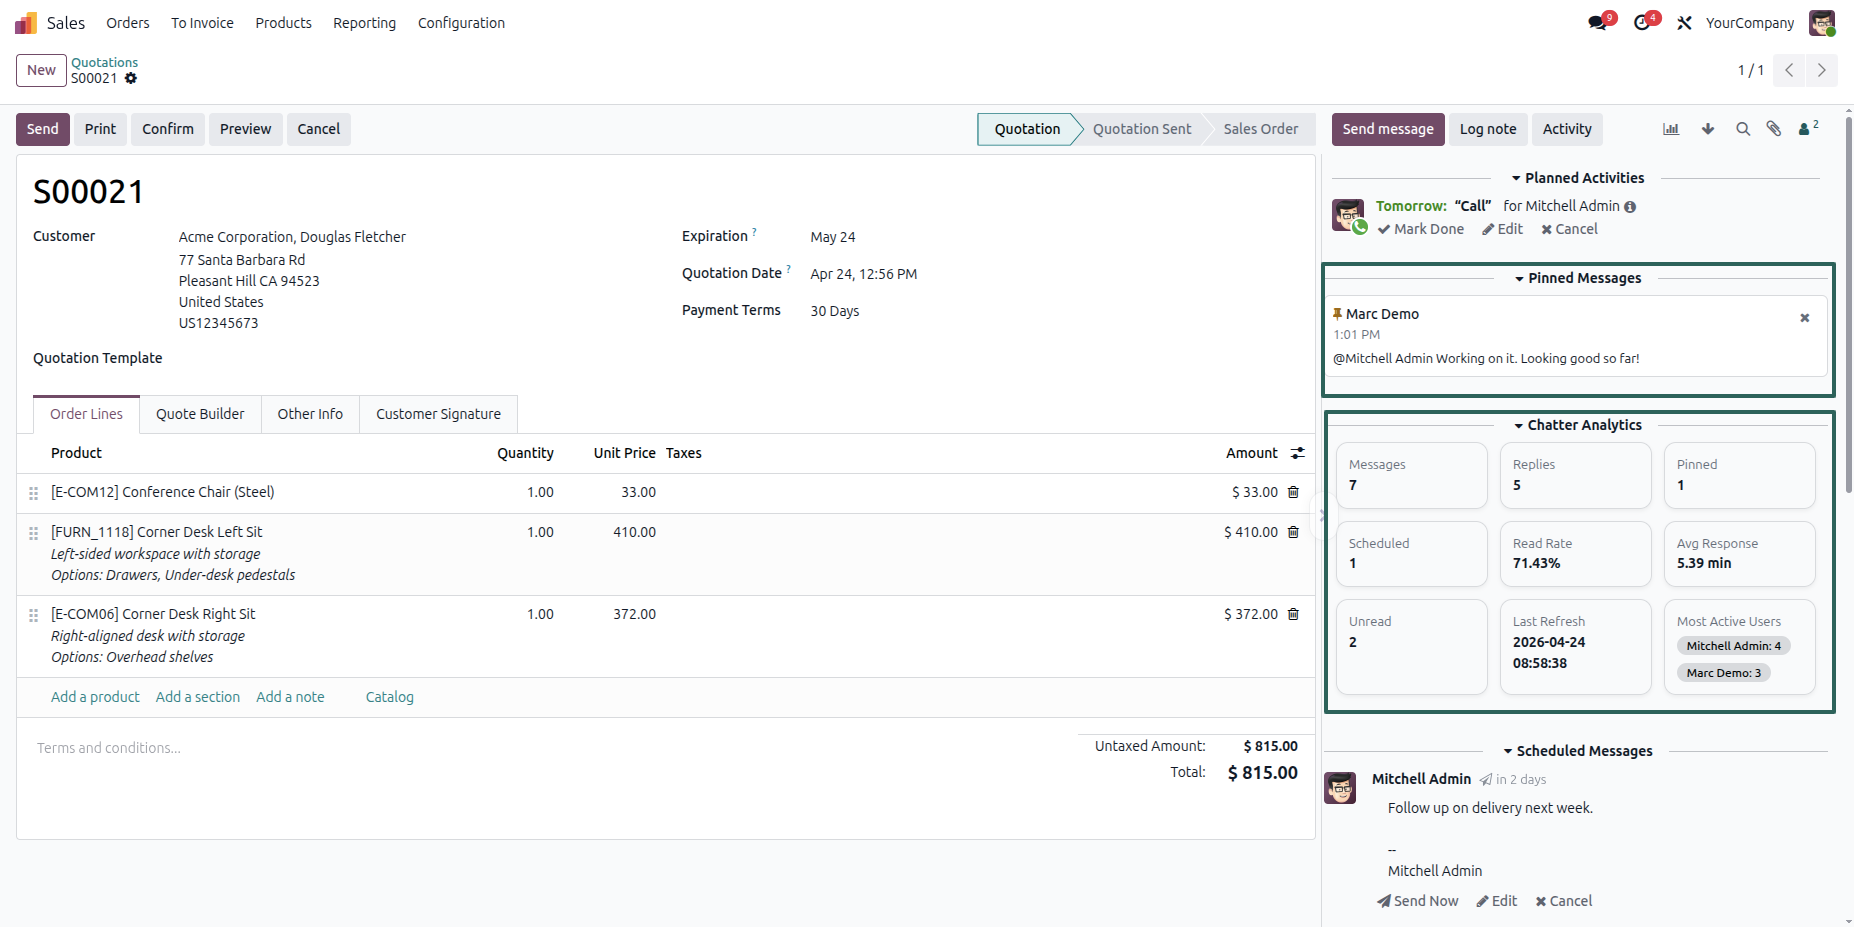Click the Send quotation button
The image size is (1854, 927).
[43, 129]
